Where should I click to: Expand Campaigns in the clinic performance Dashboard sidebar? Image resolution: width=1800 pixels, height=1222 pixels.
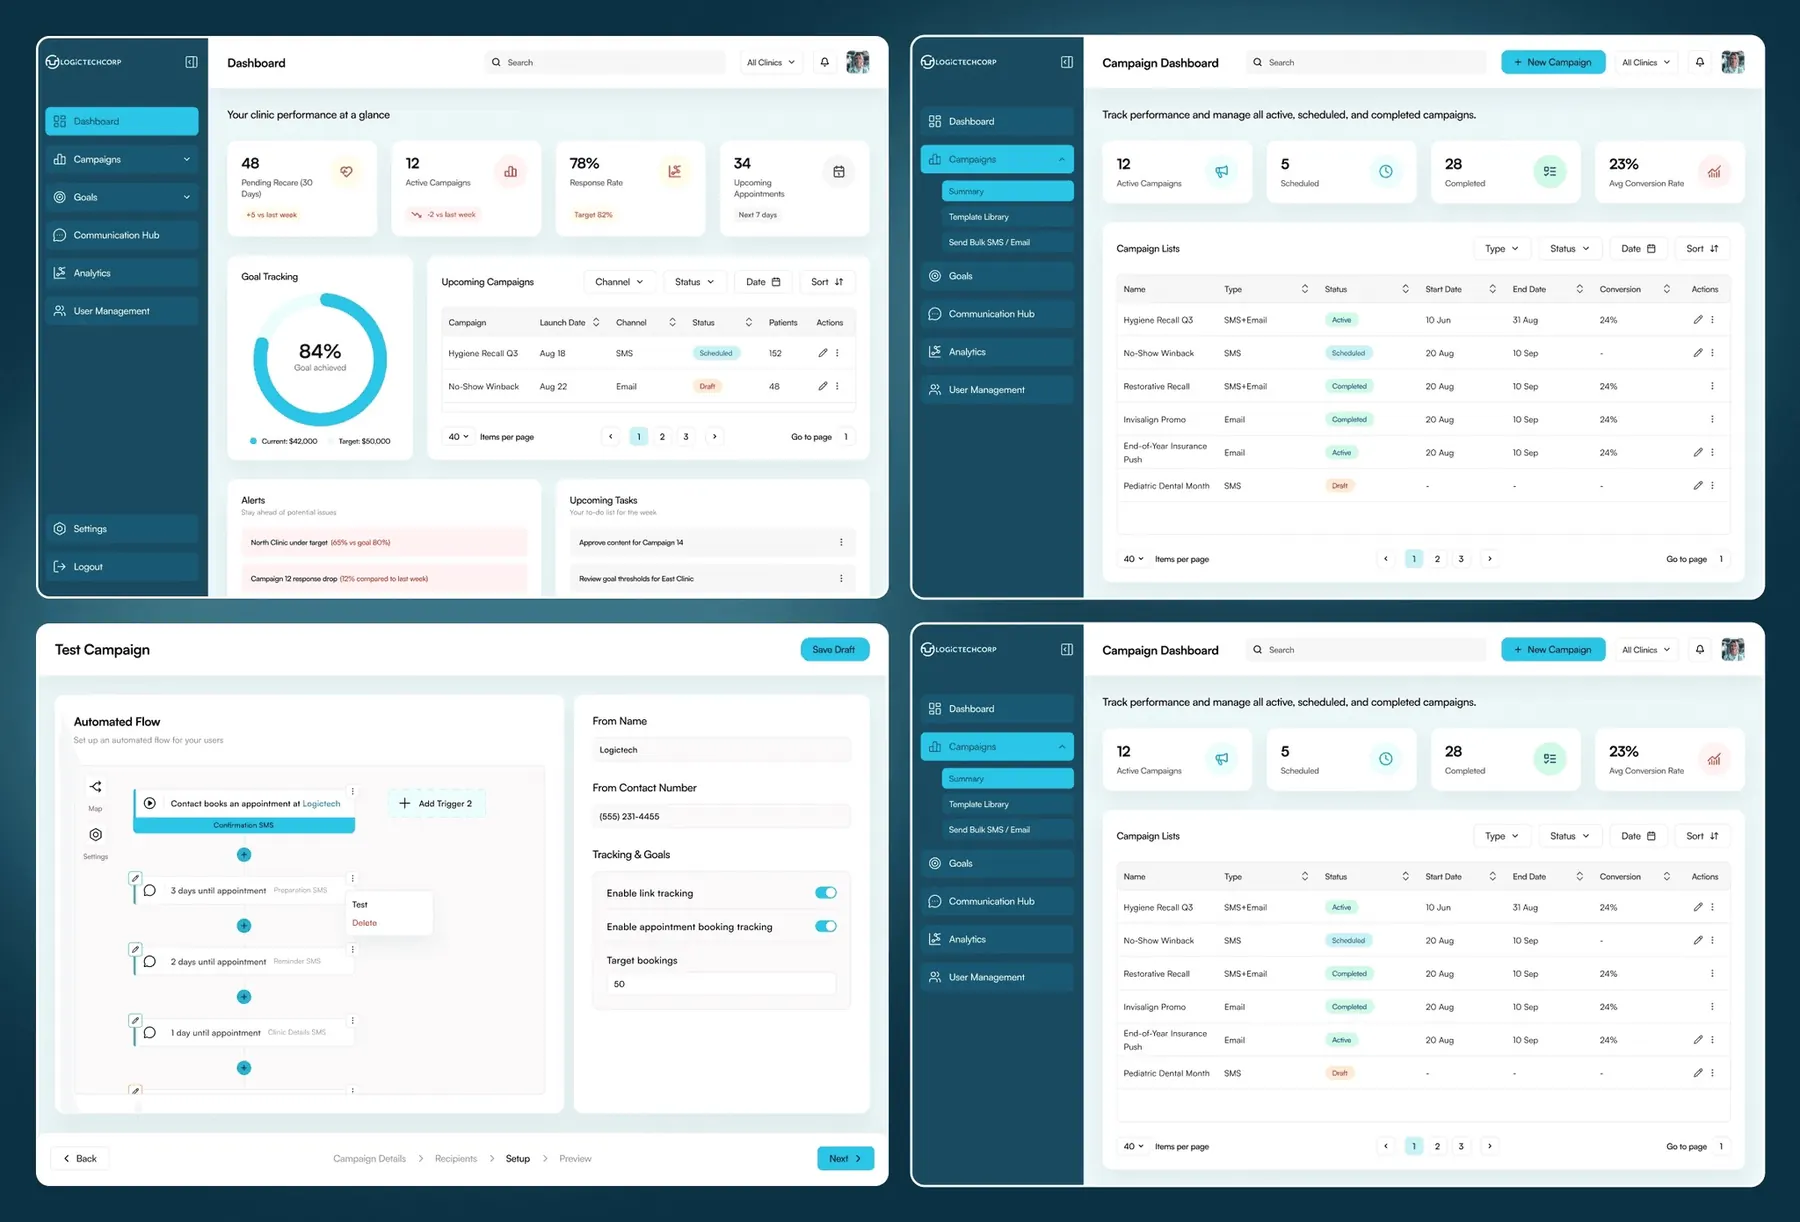[122, 159]
